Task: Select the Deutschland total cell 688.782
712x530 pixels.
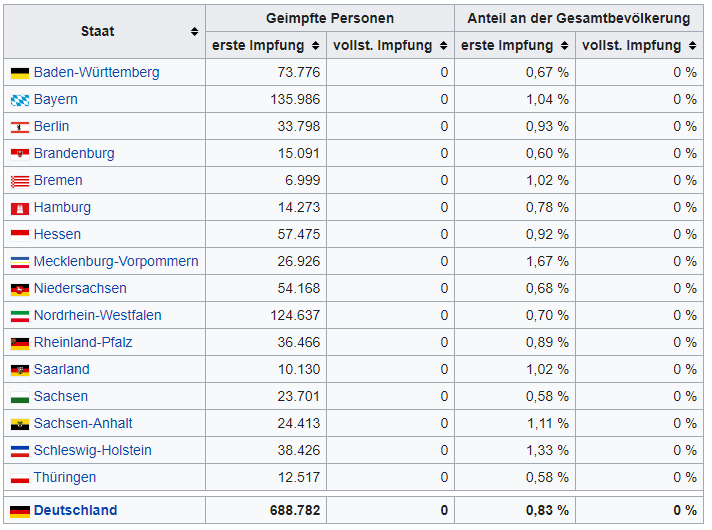Action: click(295, 511)
